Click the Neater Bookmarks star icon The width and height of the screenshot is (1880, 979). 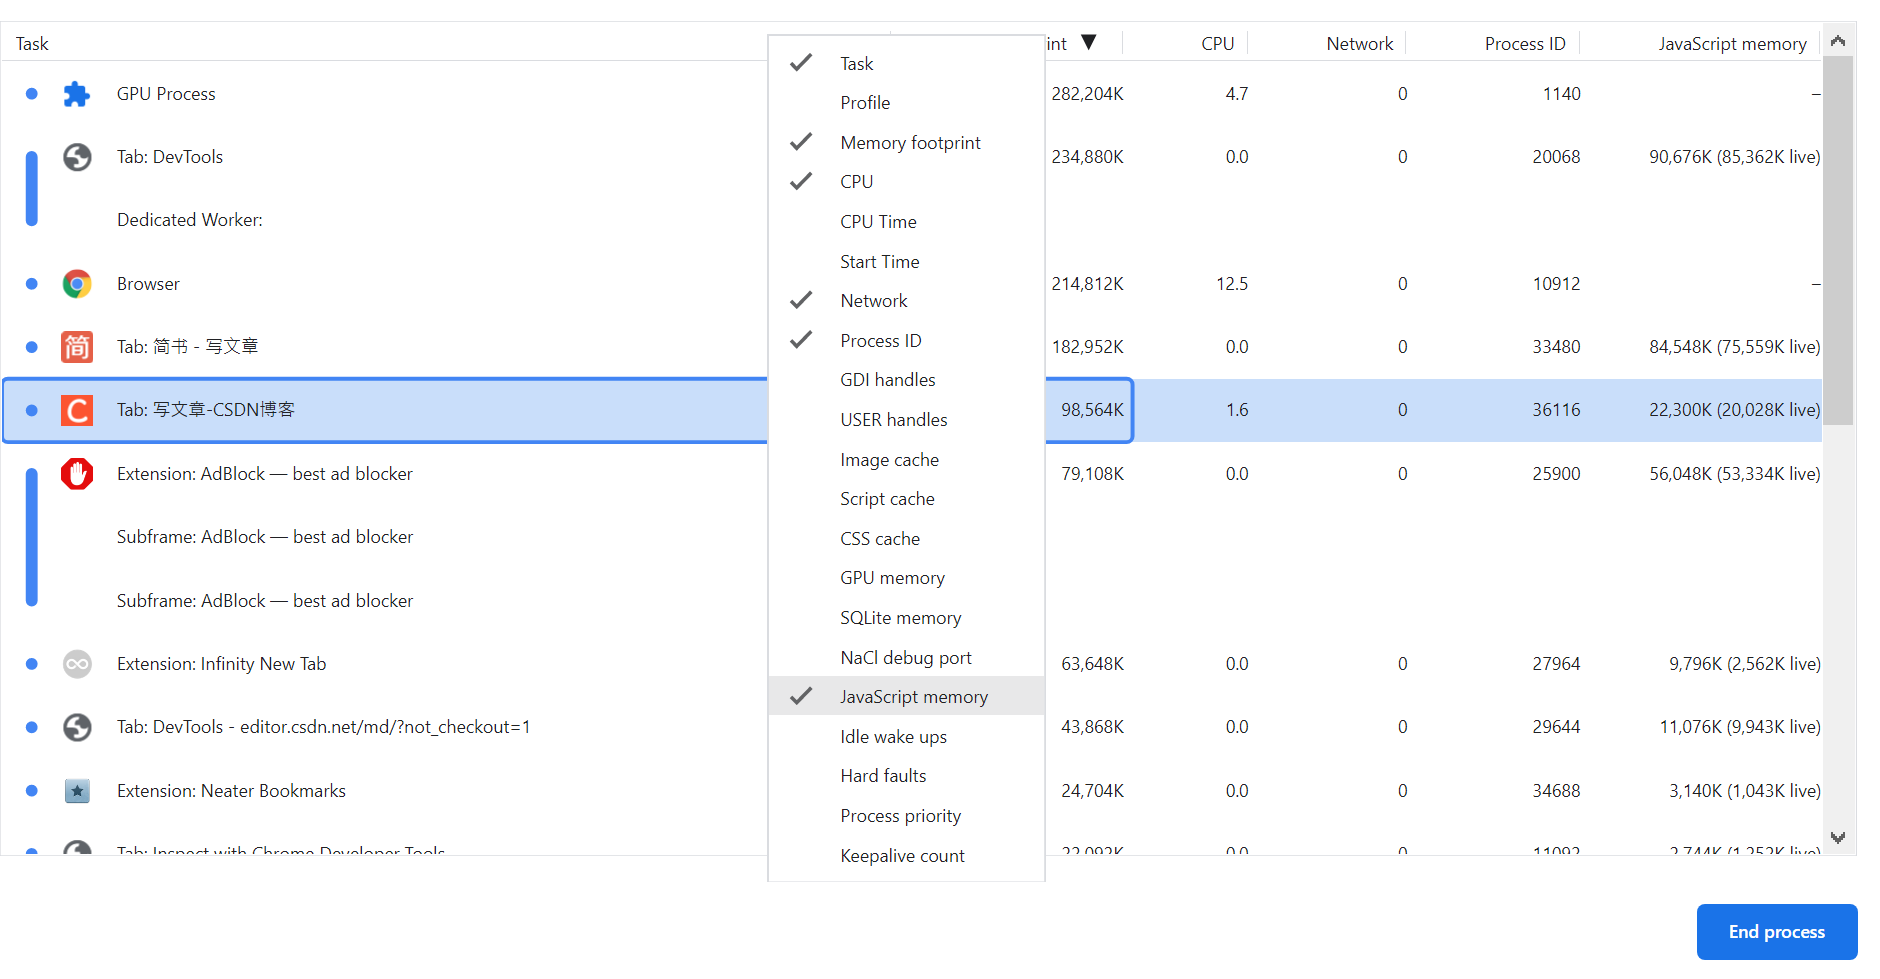point(77,791)
